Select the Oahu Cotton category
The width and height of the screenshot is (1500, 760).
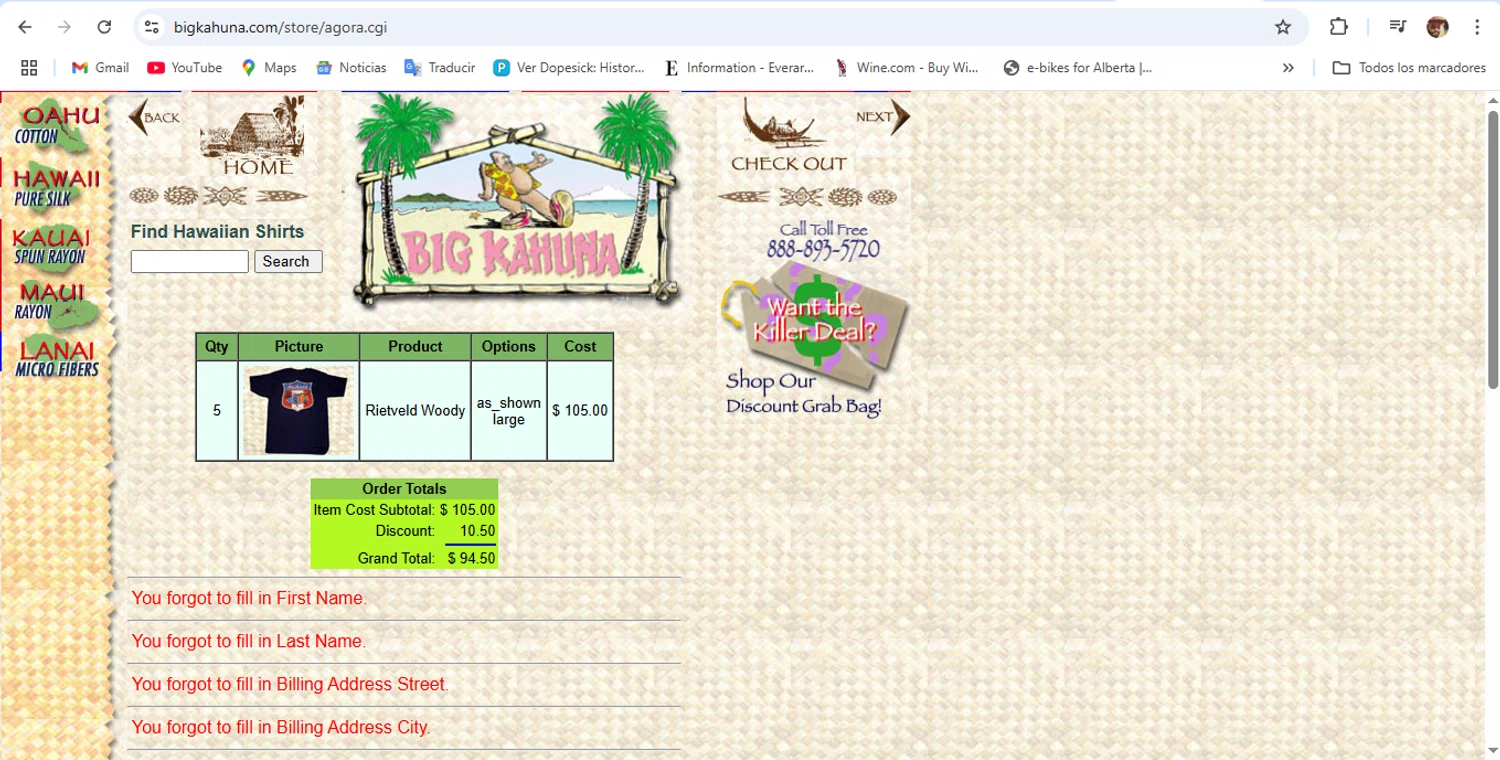click(x=57, y=124)
